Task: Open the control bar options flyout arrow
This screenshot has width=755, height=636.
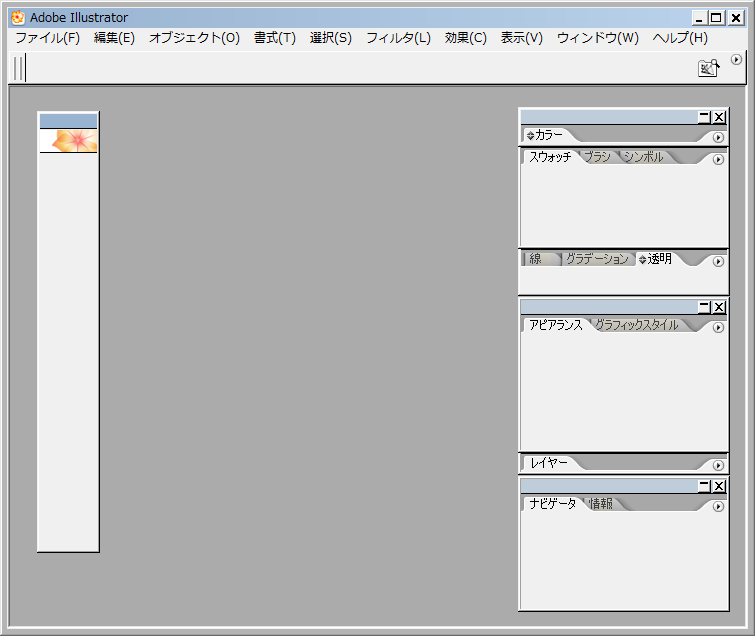Action: point(736,60)
